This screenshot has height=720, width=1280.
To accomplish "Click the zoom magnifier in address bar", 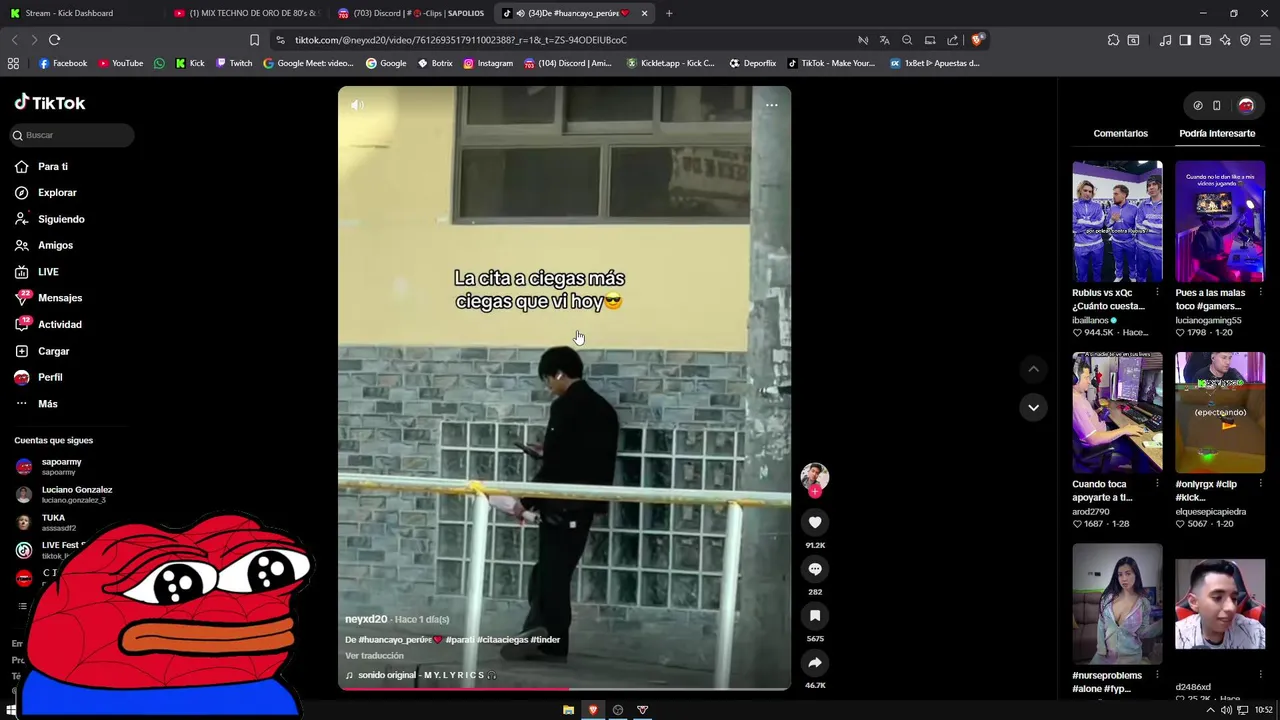I will [907, 40].
